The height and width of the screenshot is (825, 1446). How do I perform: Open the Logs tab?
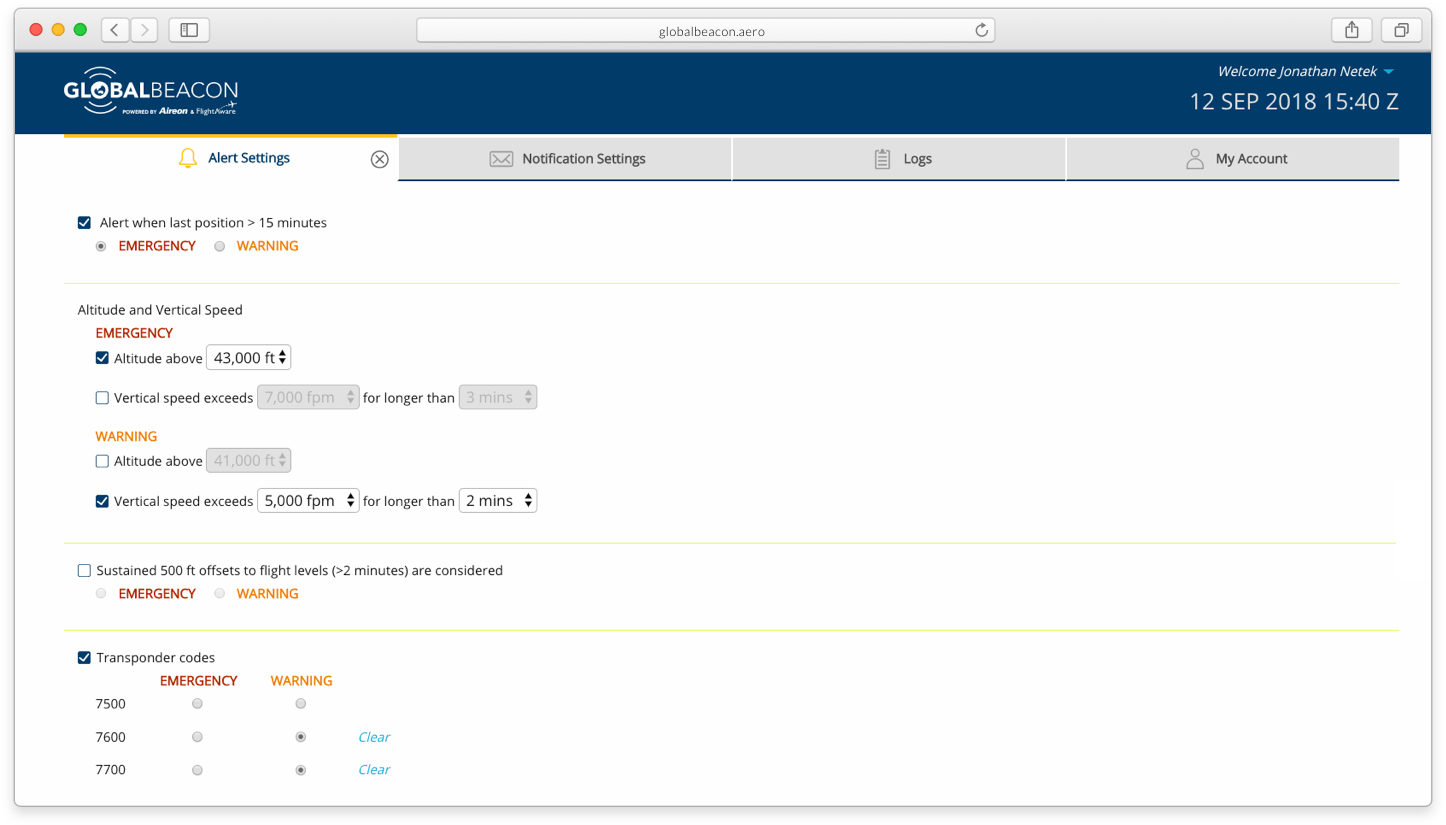pyautogui.click(x=899, y=159)
